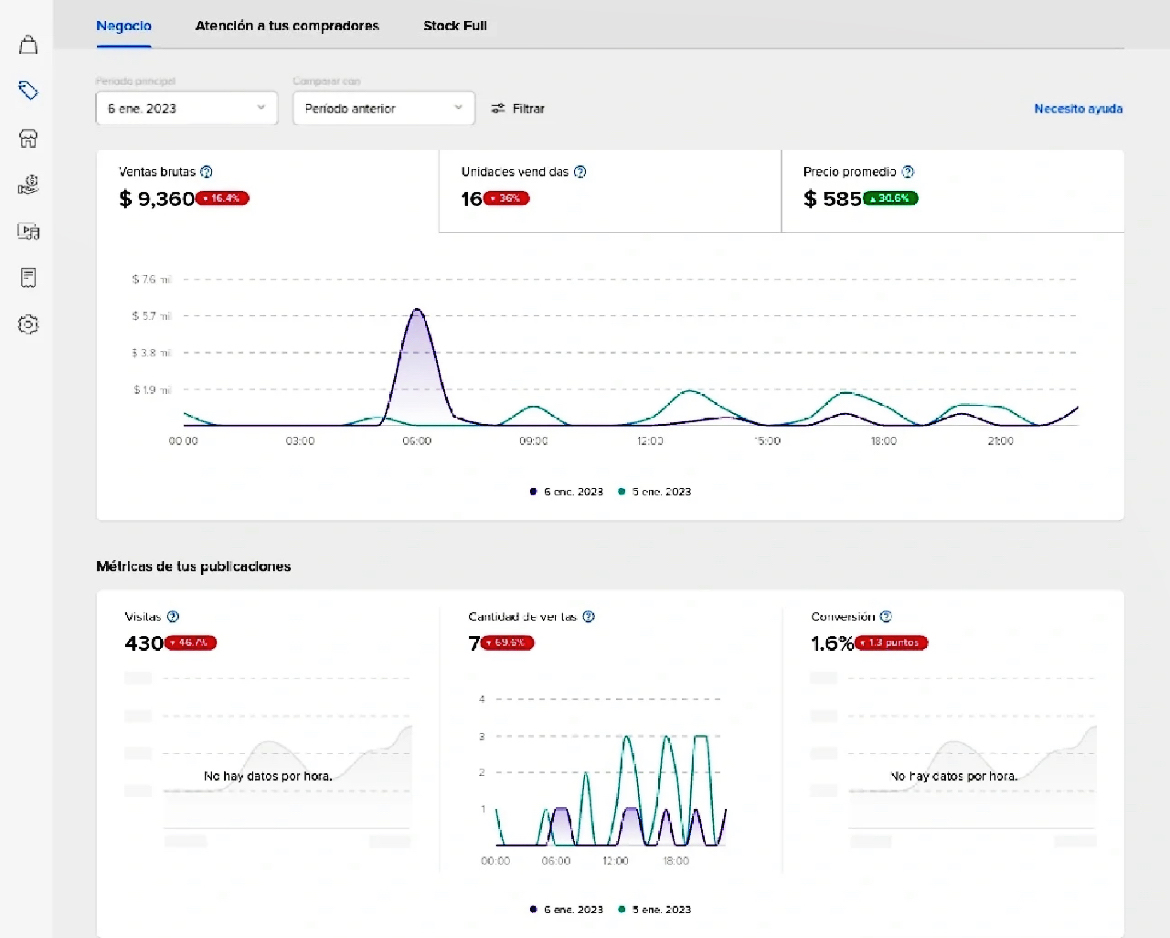The image size is (1170, 938).
Task: Click the 12:00 label on main sales chart
Action: click(650, 441)
